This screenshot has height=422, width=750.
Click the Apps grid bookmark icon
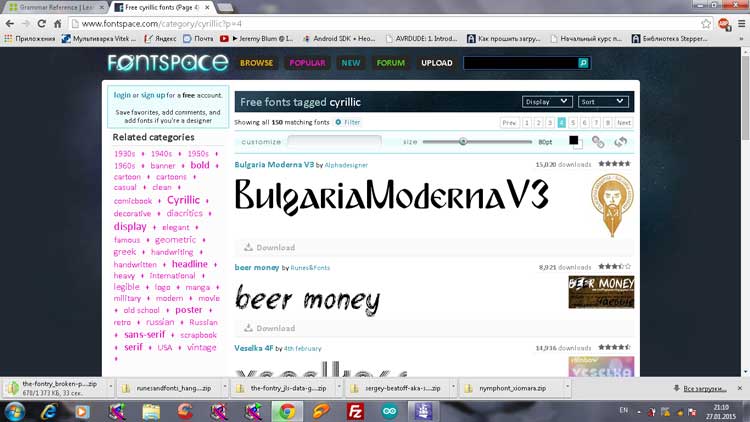coord(8,38)
